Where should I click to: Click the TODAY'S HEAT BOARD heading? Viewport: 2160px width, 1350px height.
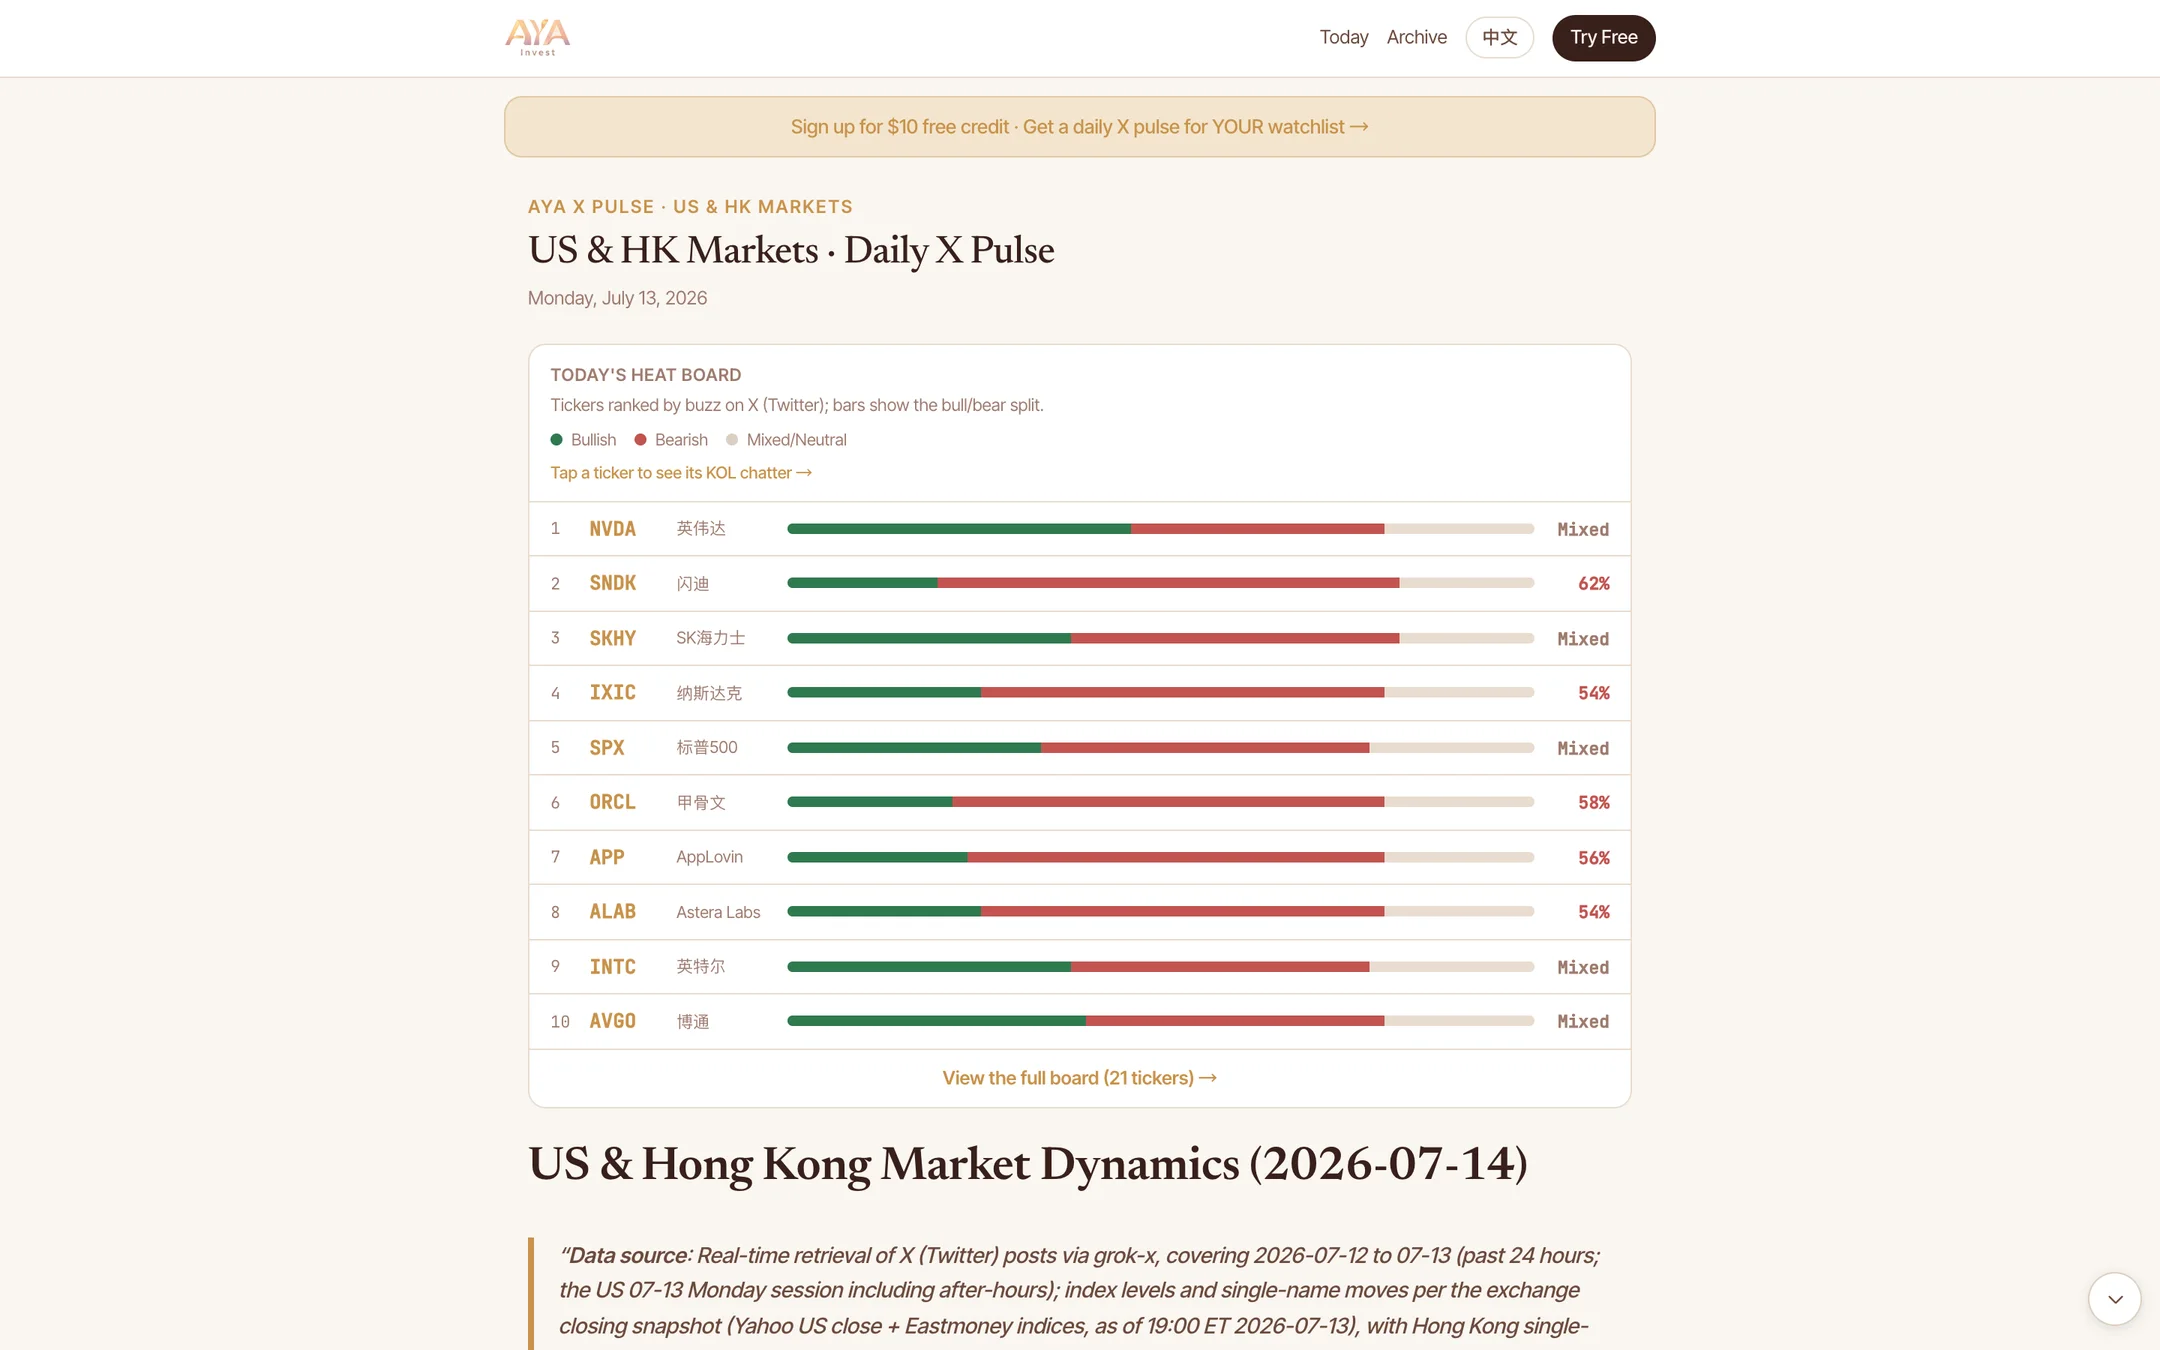pos(646,375)
